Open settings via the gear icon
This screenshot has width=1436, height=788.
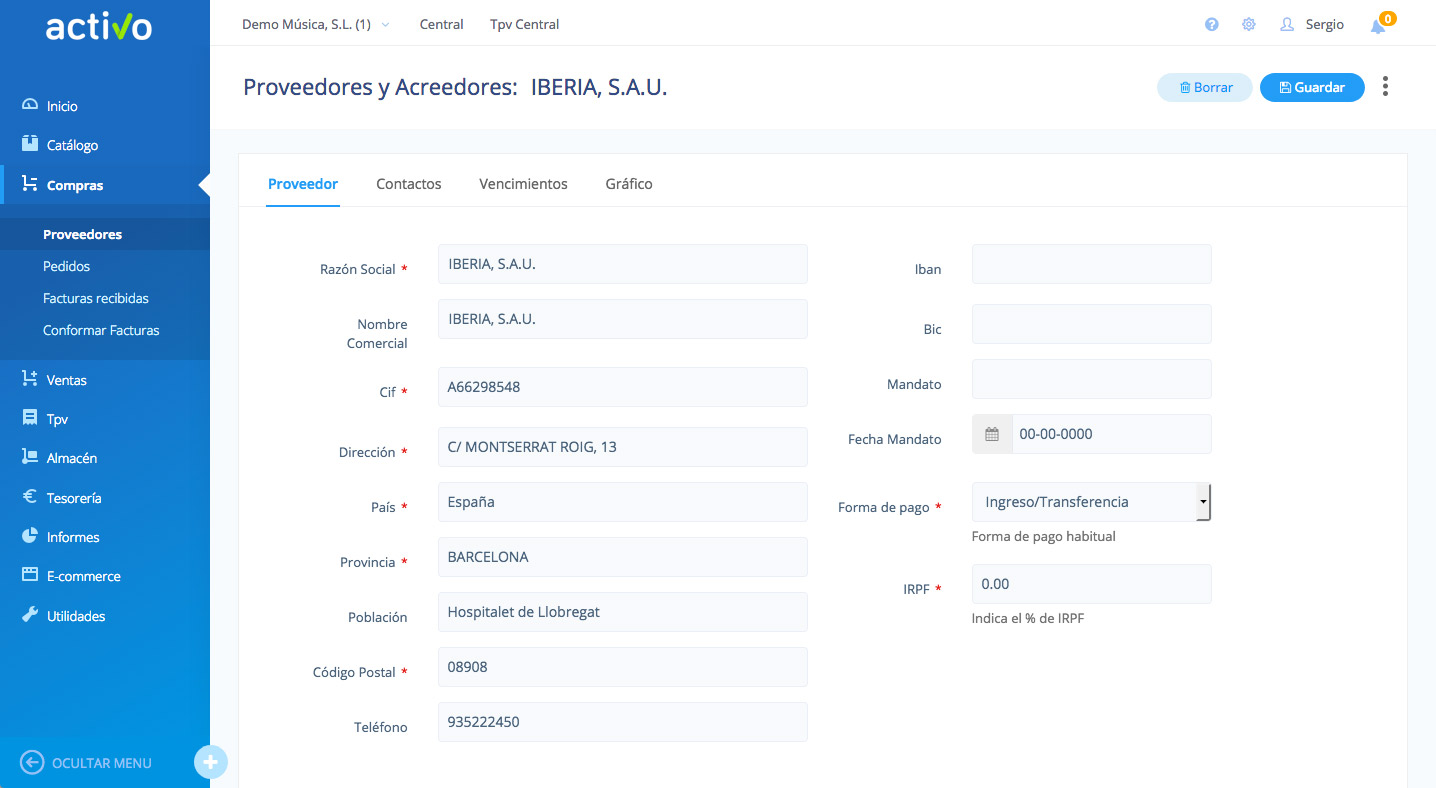(x=1249, y=24)
